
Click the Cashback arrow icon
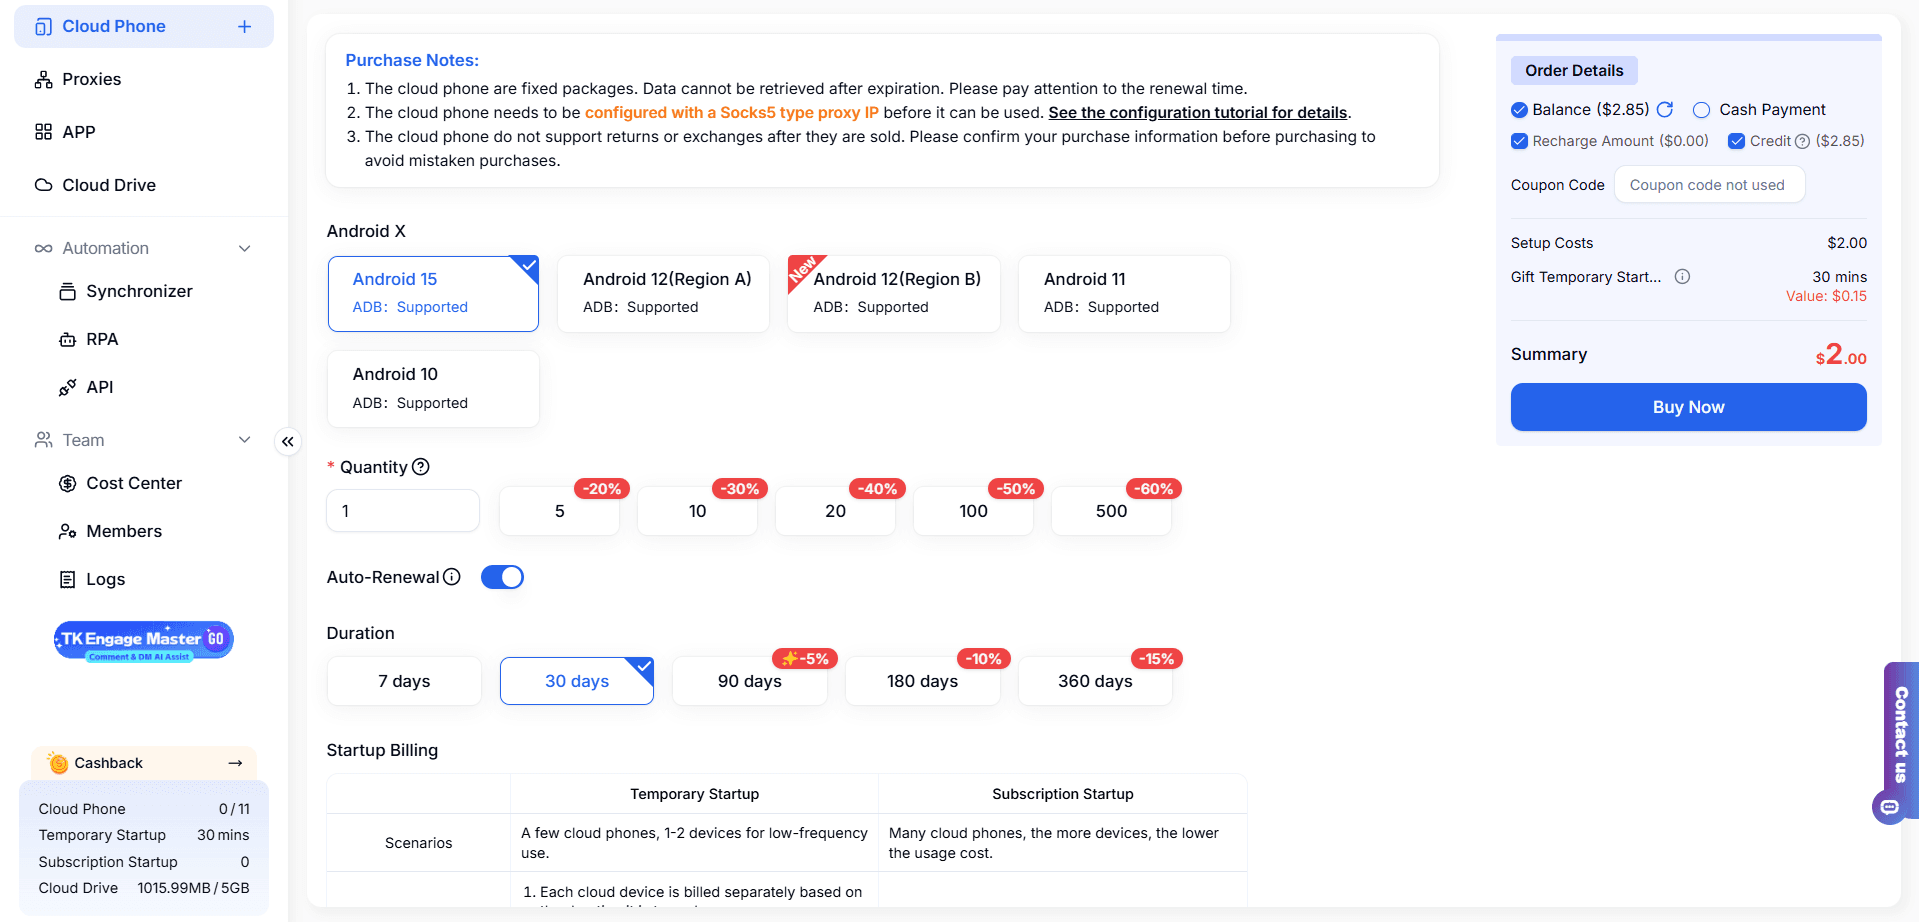click(235, 763)
